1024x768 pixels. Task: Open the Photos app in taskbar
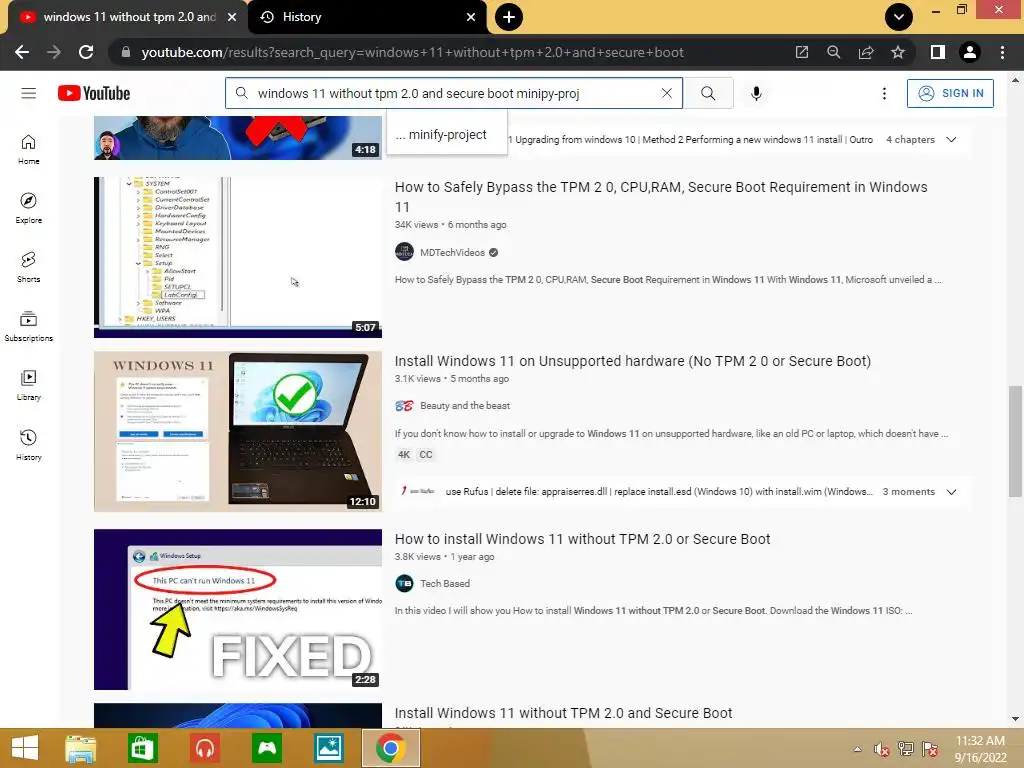(329, 748)
